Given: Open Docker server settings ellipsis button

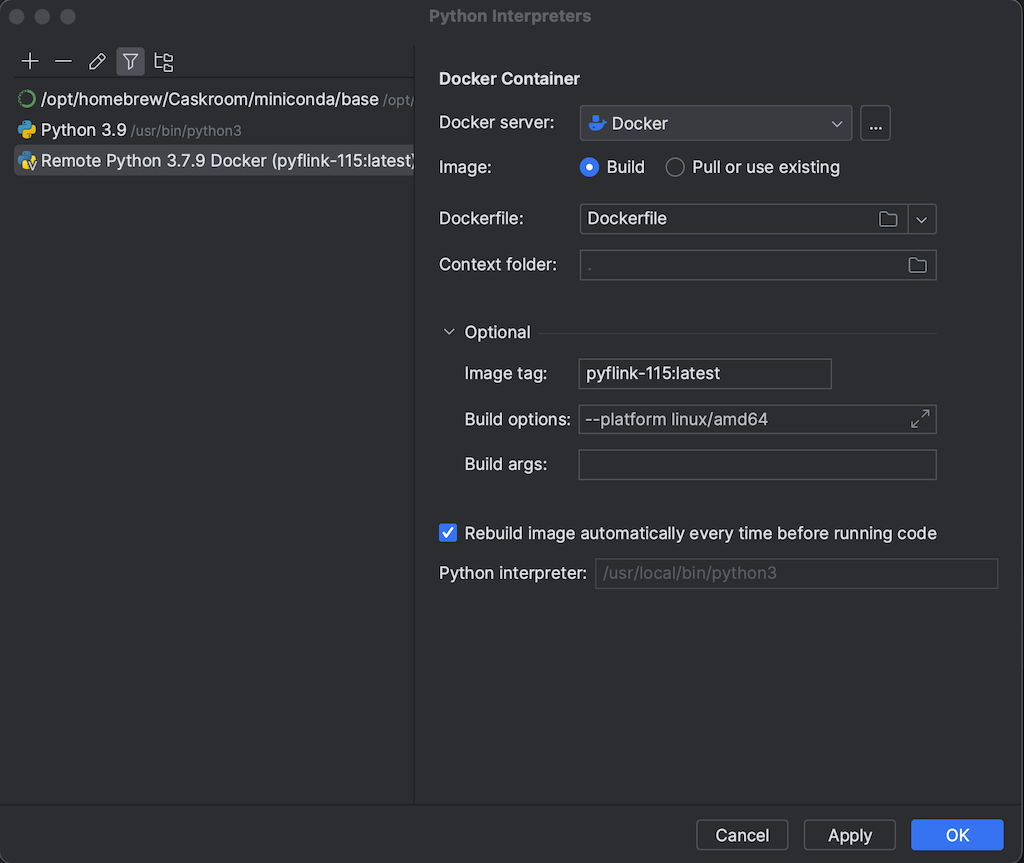Looking at the screenshot, I should (875, 123).
